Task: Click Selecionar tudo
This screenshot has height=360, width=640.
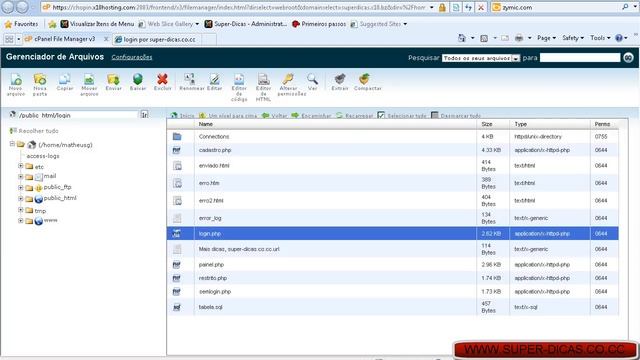Action: (402, 116)
